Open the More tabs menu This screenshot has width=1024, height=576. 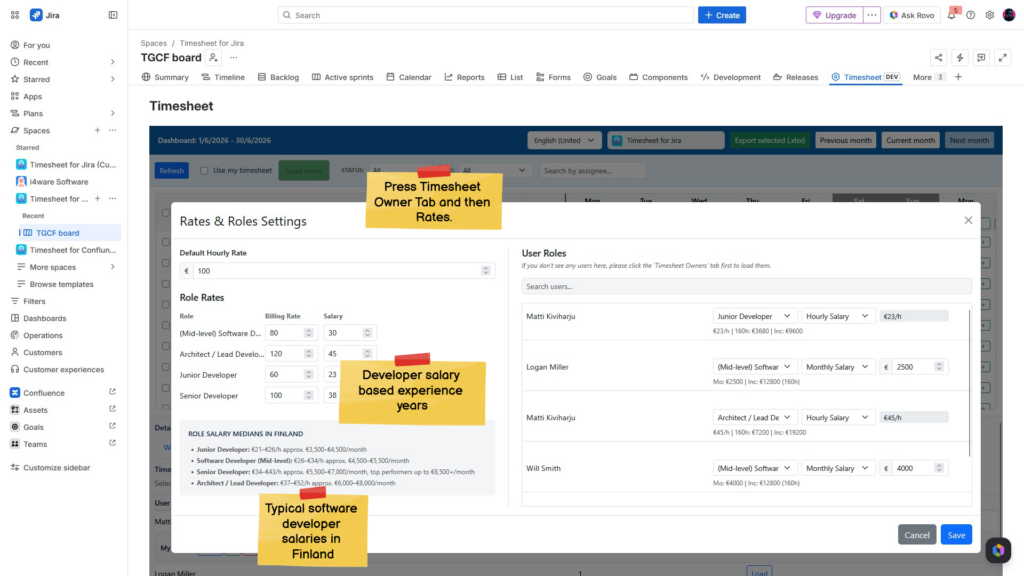(928, 77)
